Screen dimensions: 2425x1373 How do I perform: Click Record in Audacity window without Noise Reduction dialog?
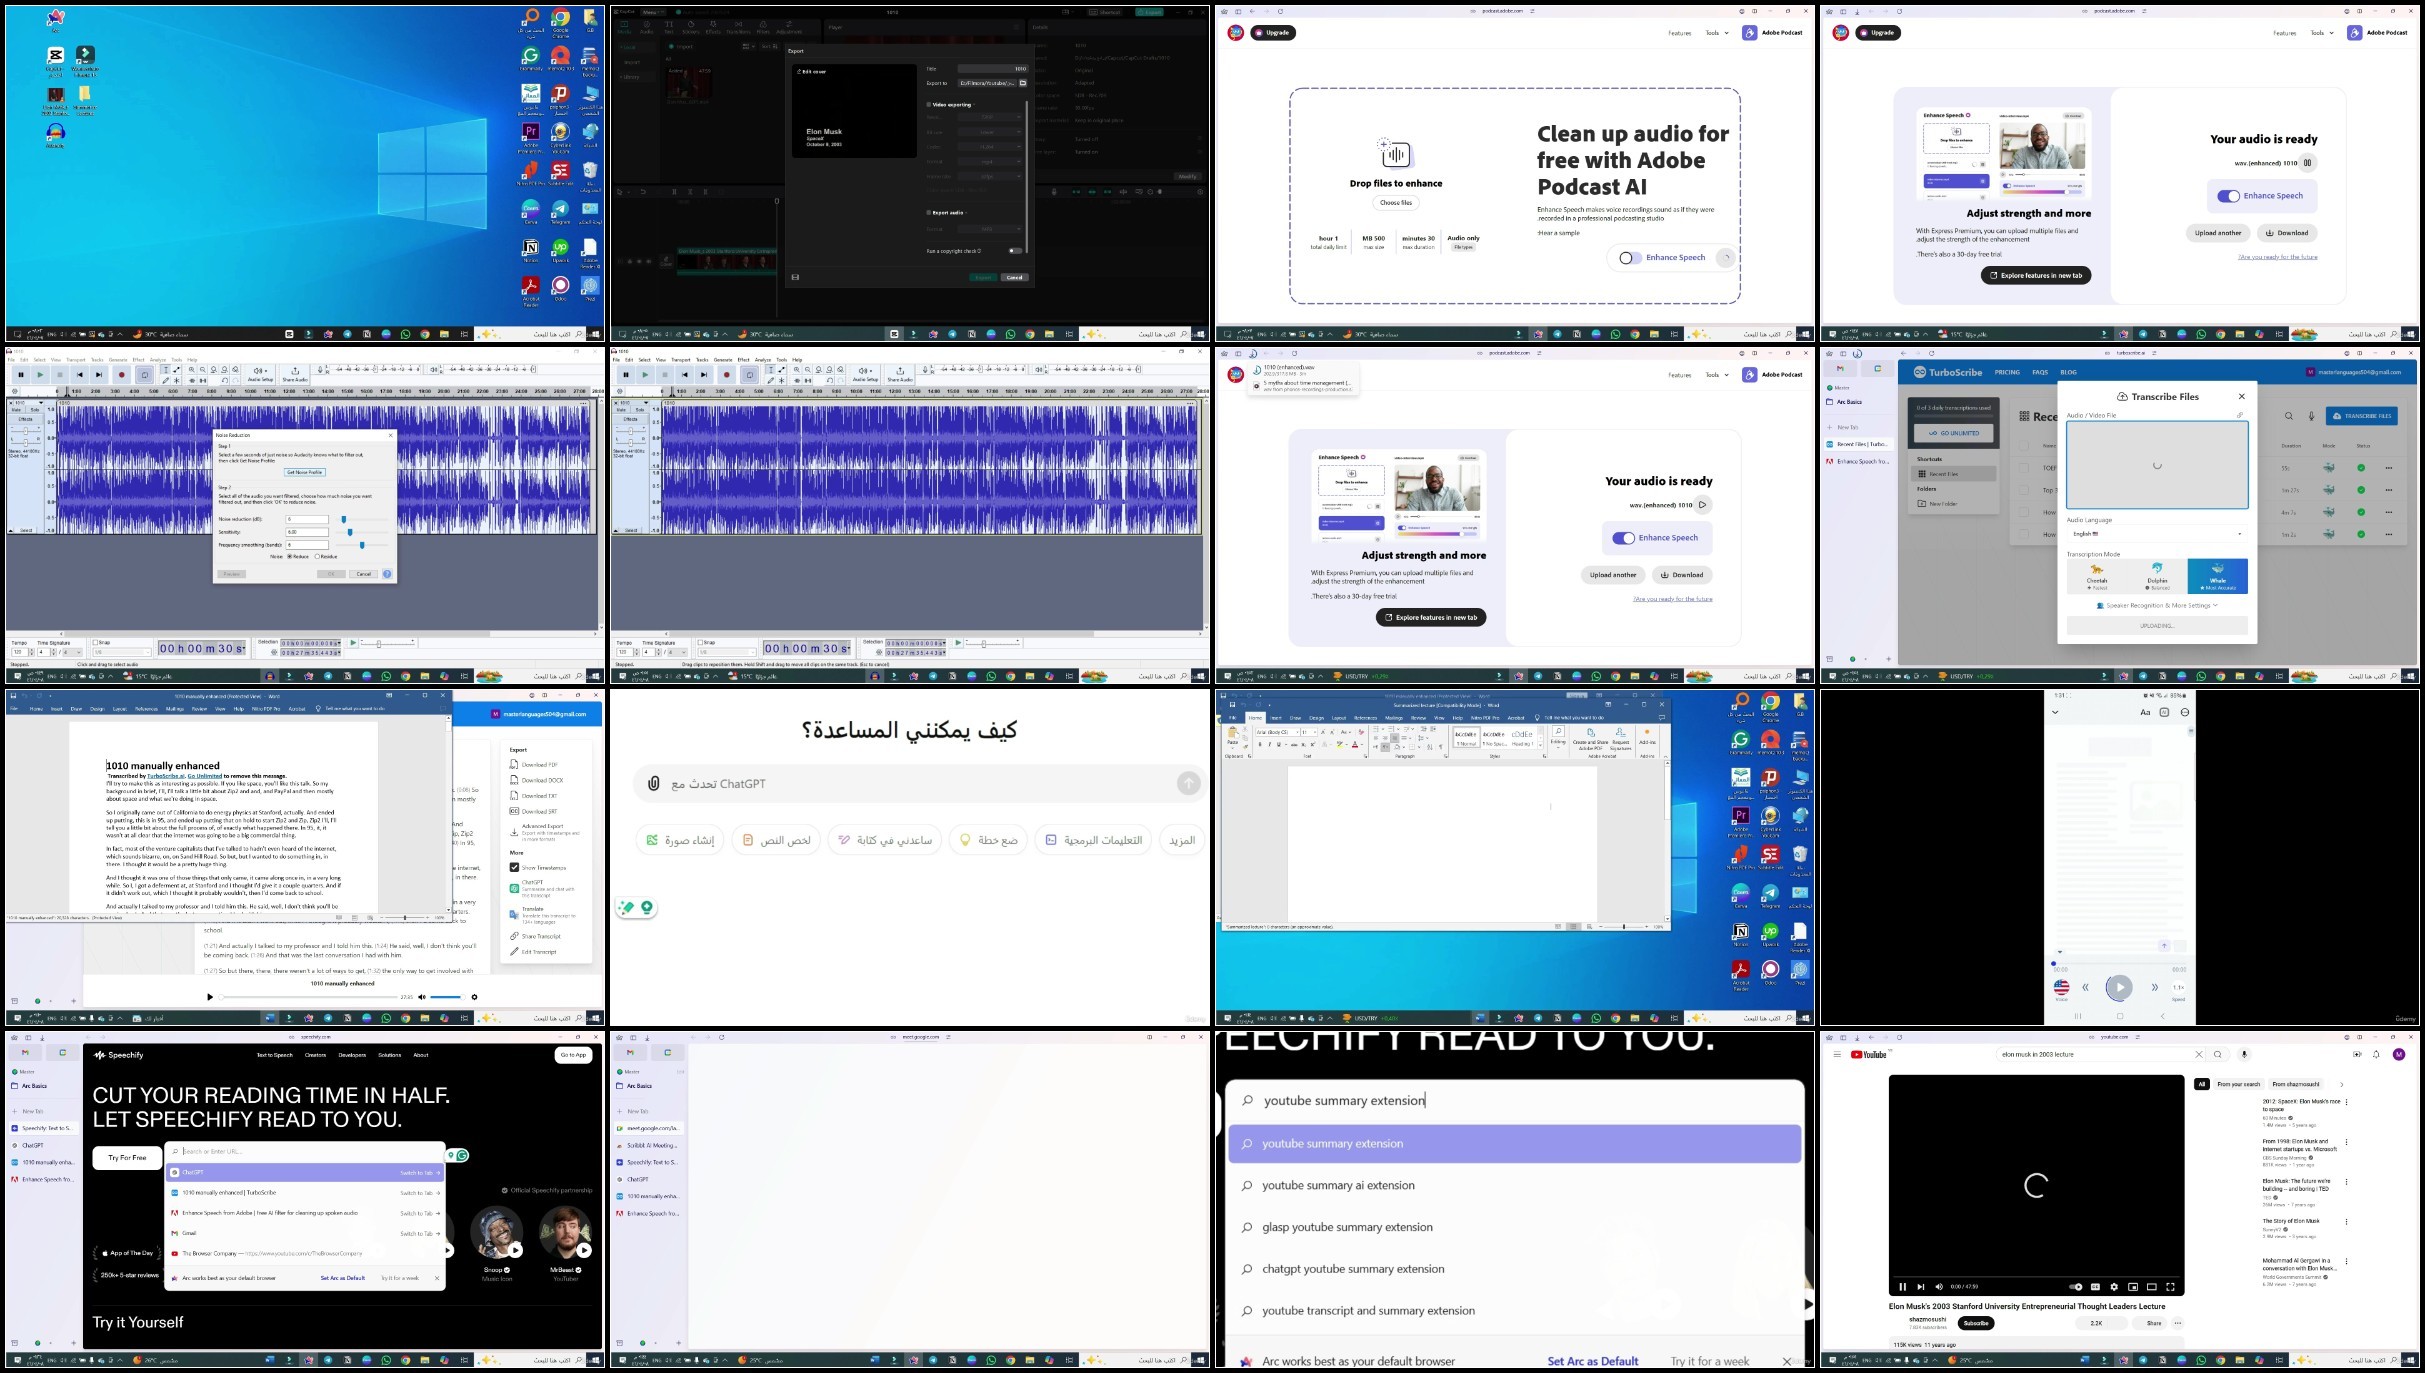tap(727, 375)
